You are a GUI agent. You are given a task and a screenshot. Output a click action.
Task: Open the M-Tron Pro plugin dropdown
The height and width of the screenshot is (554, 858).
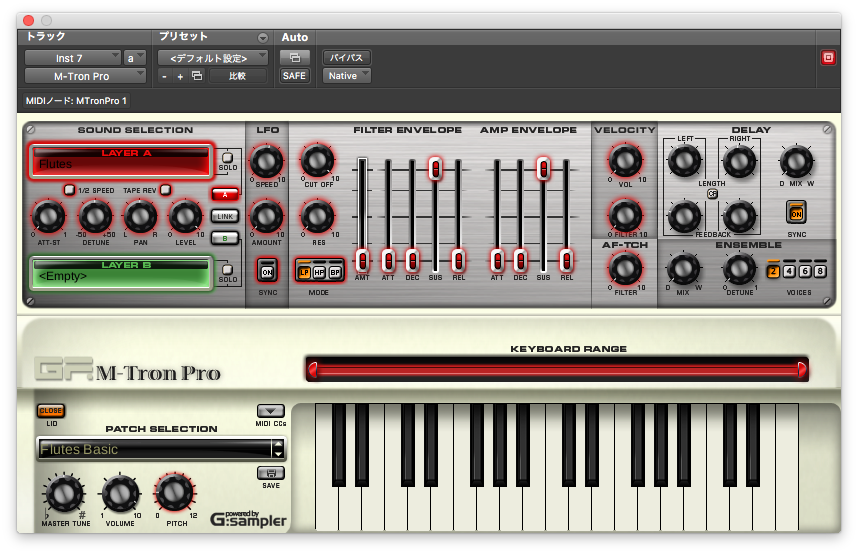85,76
